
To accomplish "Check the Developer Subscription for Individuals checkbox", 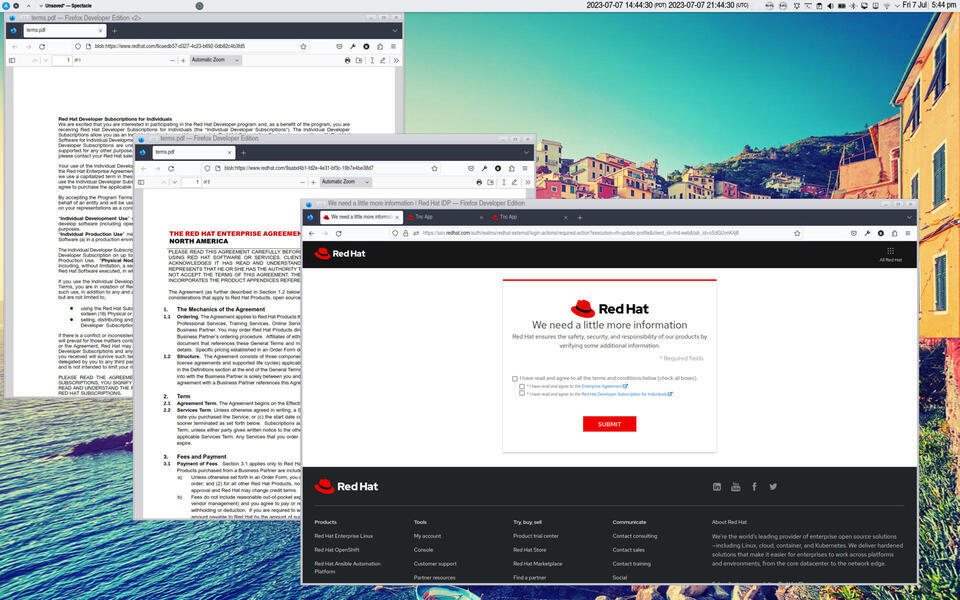I will [522, 394].
